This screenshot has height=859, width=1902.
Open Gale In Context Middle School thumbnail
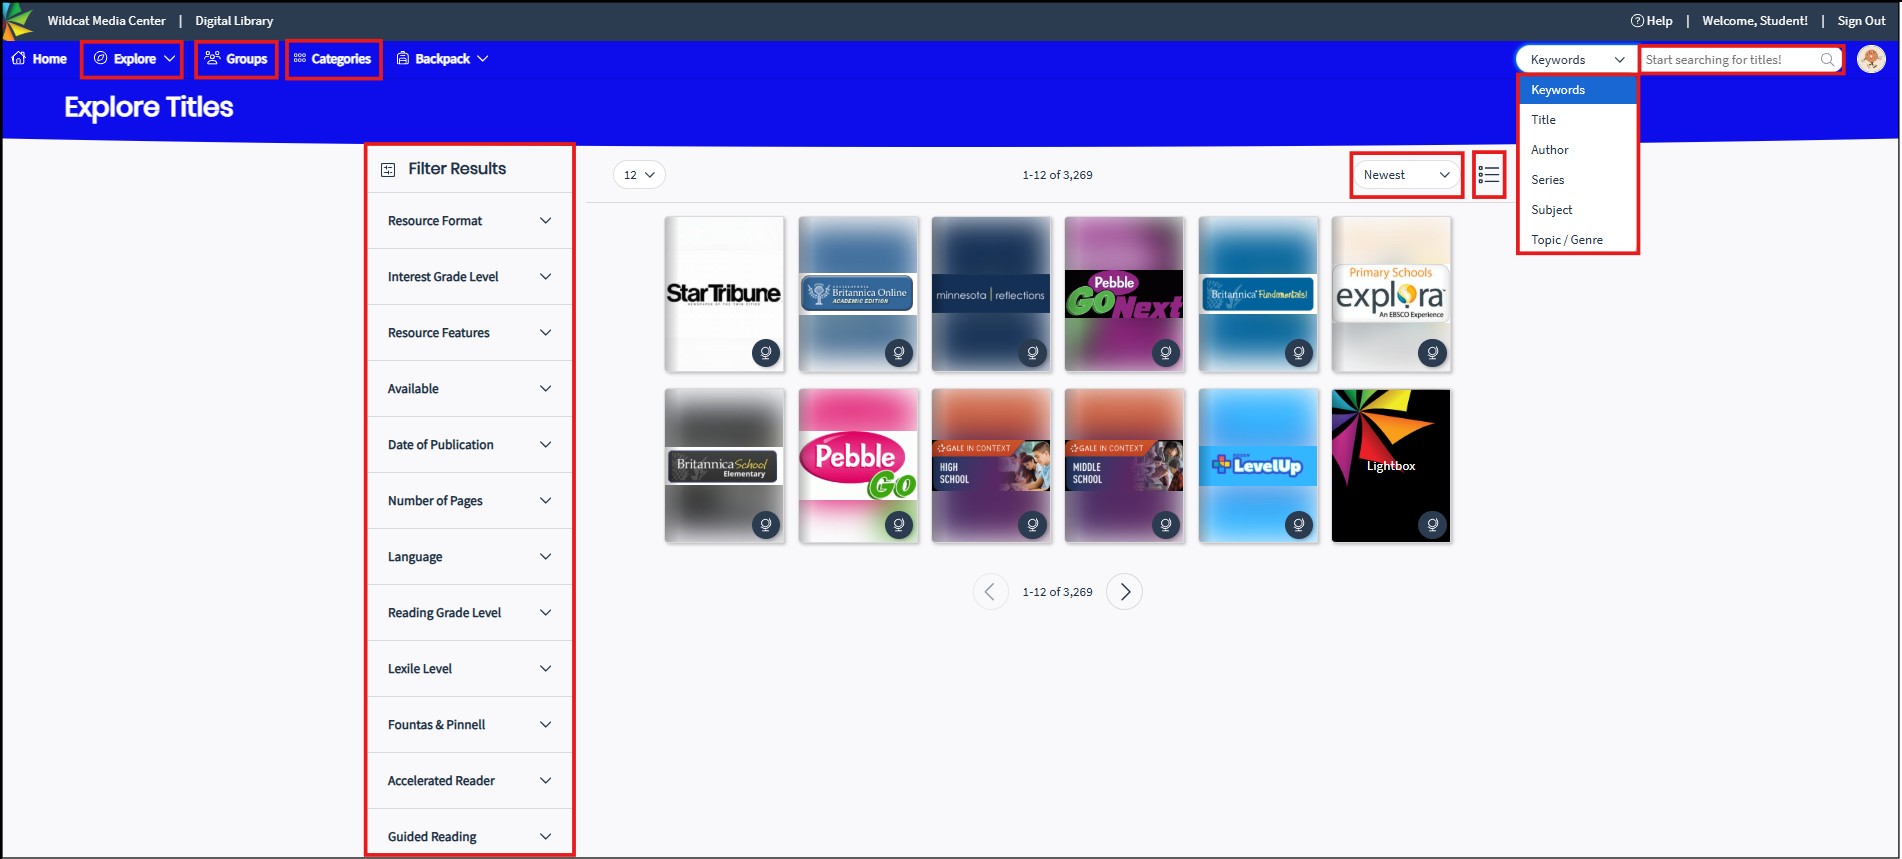1124,465
